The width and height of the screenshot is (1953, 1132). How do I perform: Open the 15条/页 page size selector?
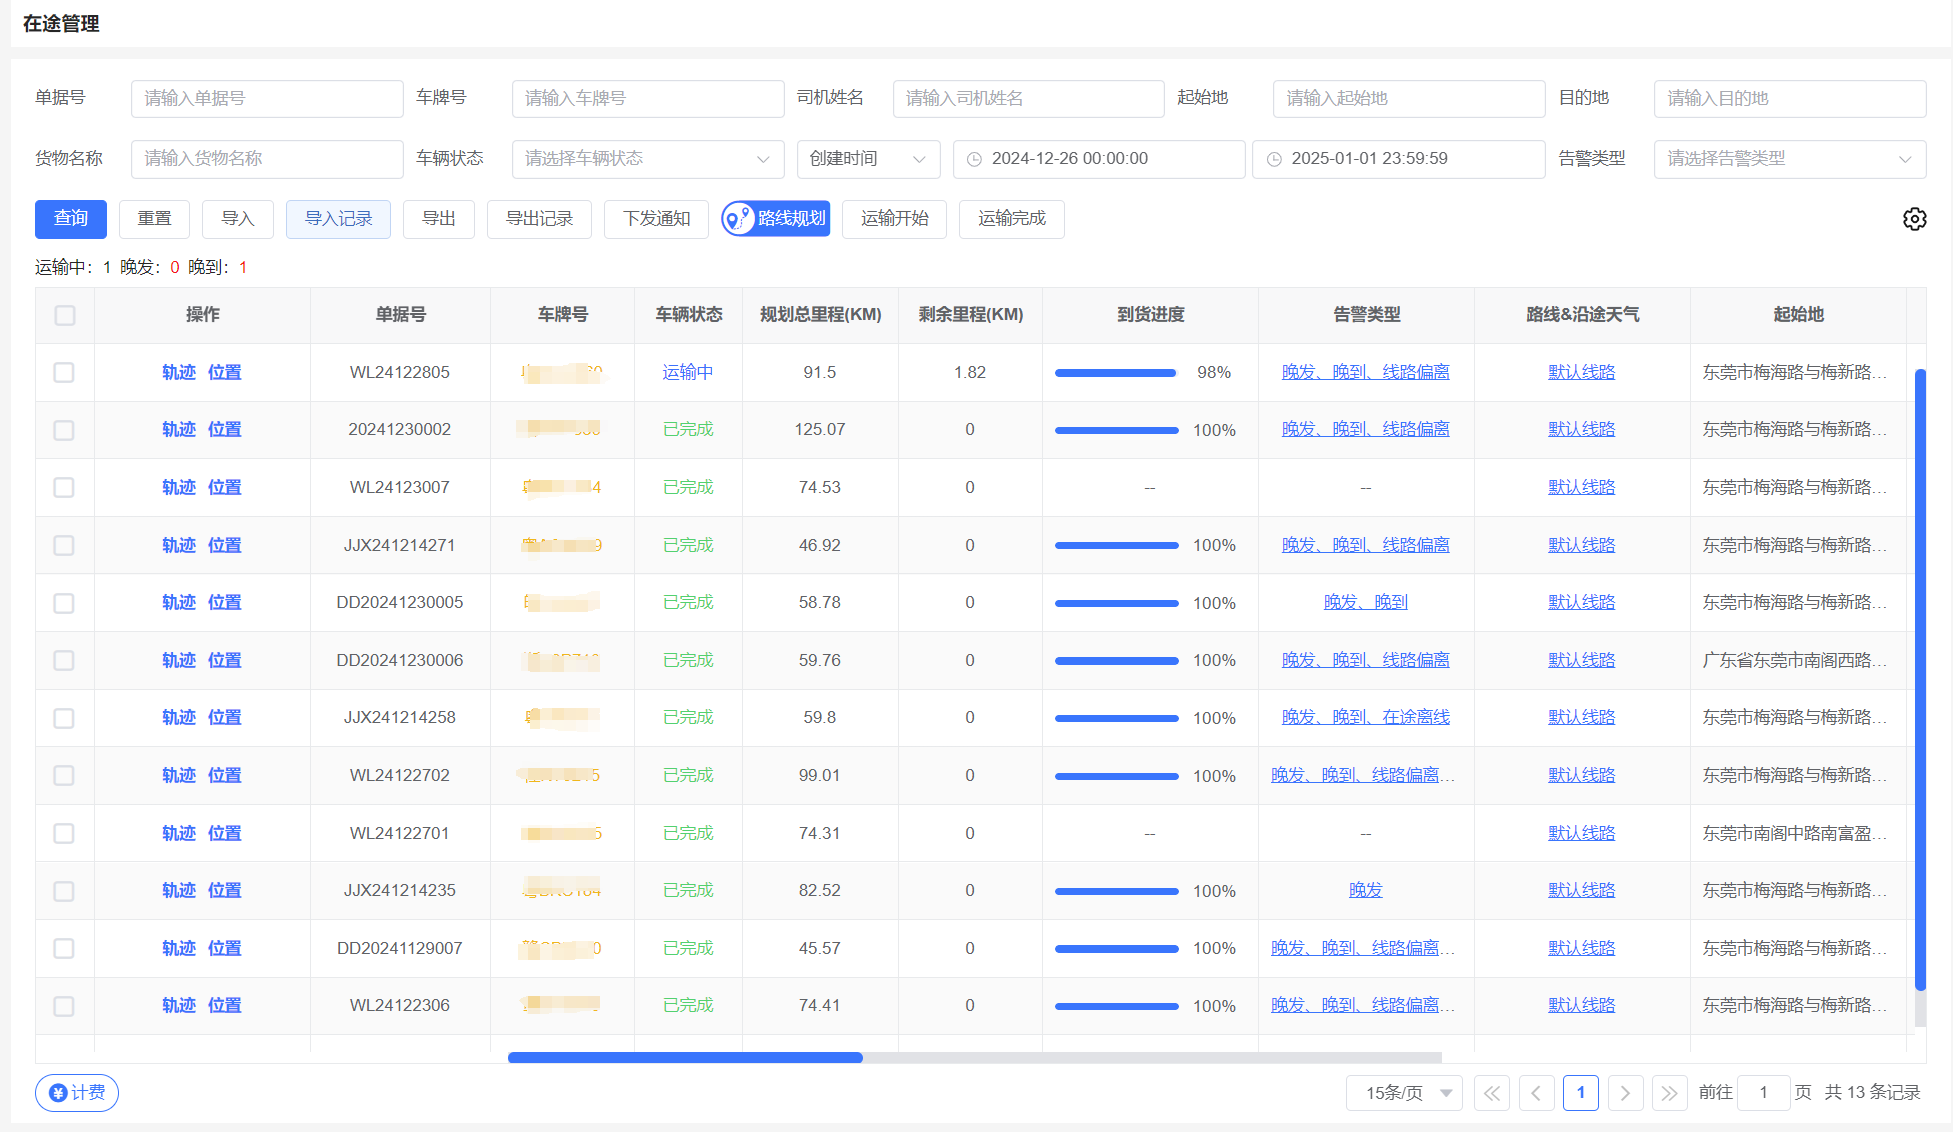(x=1404, y=1093)
